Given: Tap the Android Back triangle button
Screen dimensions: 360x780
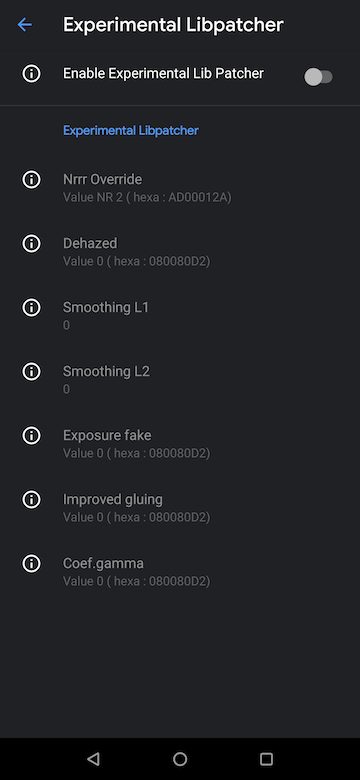Looking at the screenshot, I should [x=93, y=759].
